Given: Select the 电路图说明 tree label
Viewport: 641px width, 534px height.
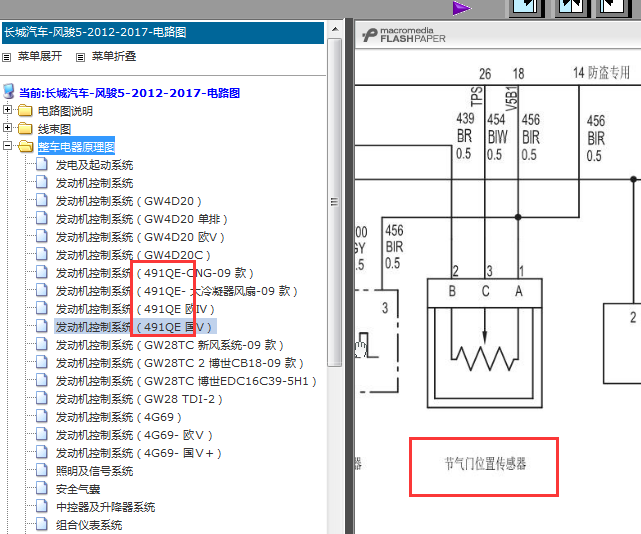Looking at the screenshot, I should tap(65, 111).
